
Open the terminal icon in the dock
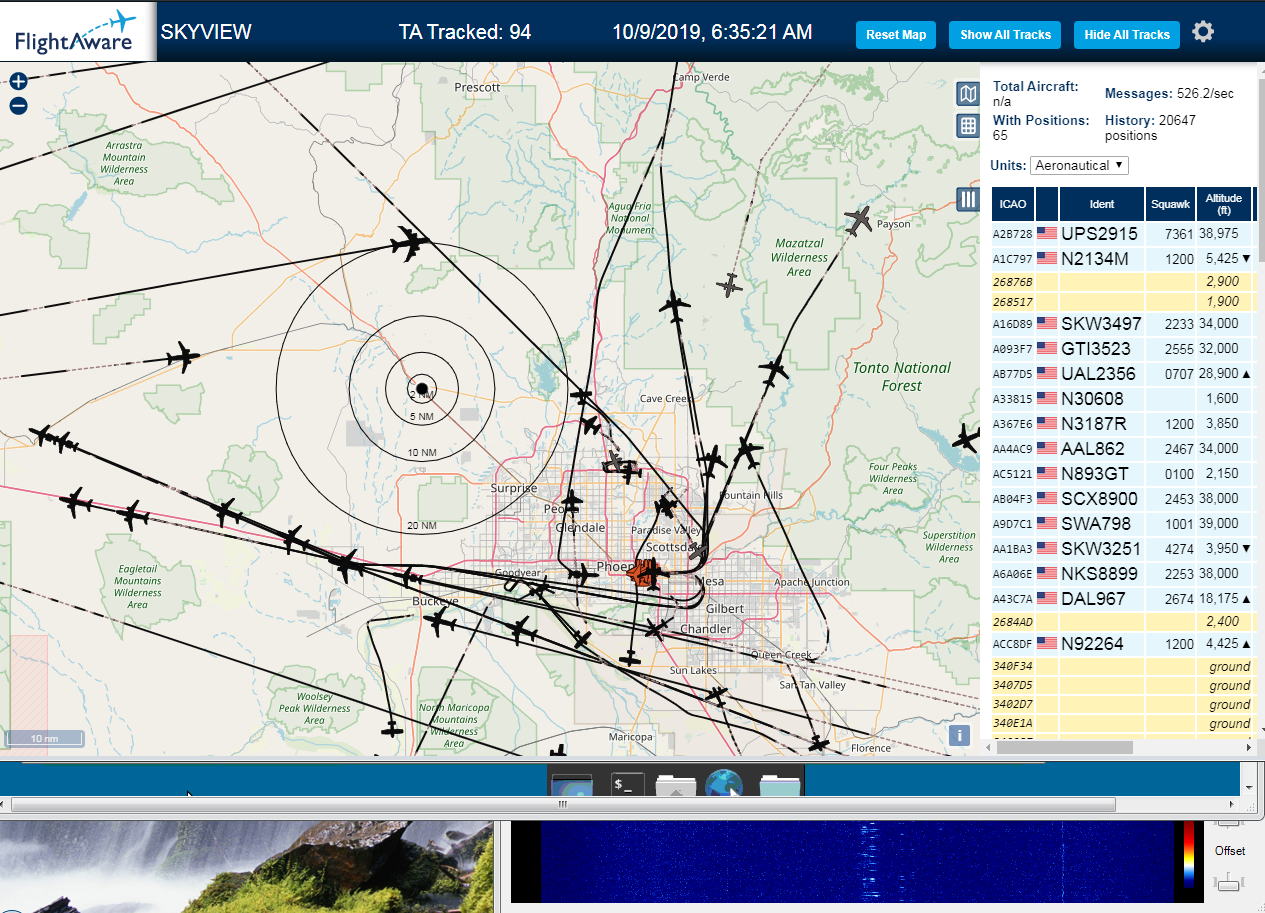626,785
